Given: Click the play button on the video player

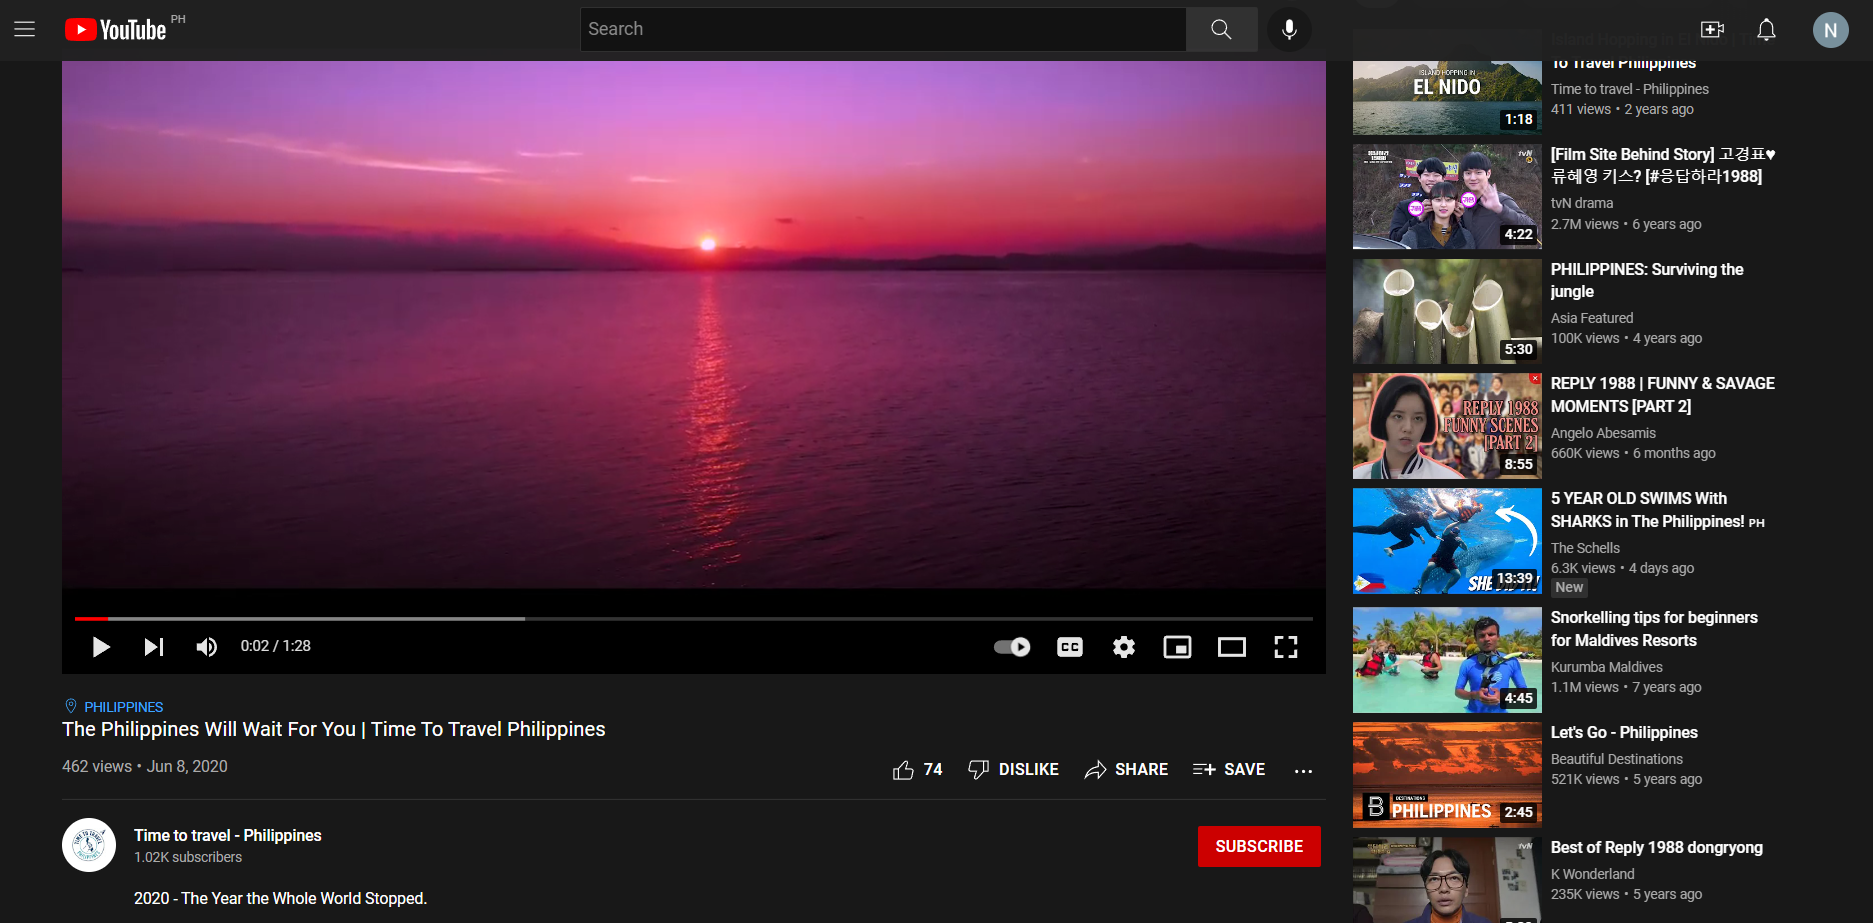Looking at the screenshot, I should click(100, 647).
